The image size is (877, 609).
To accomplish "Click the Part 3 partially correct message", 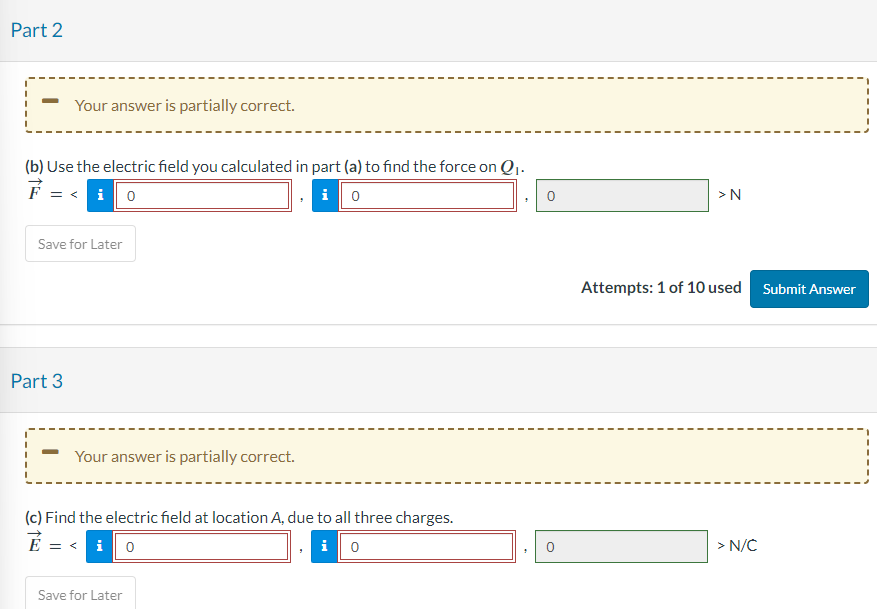I will click(185, 456).
